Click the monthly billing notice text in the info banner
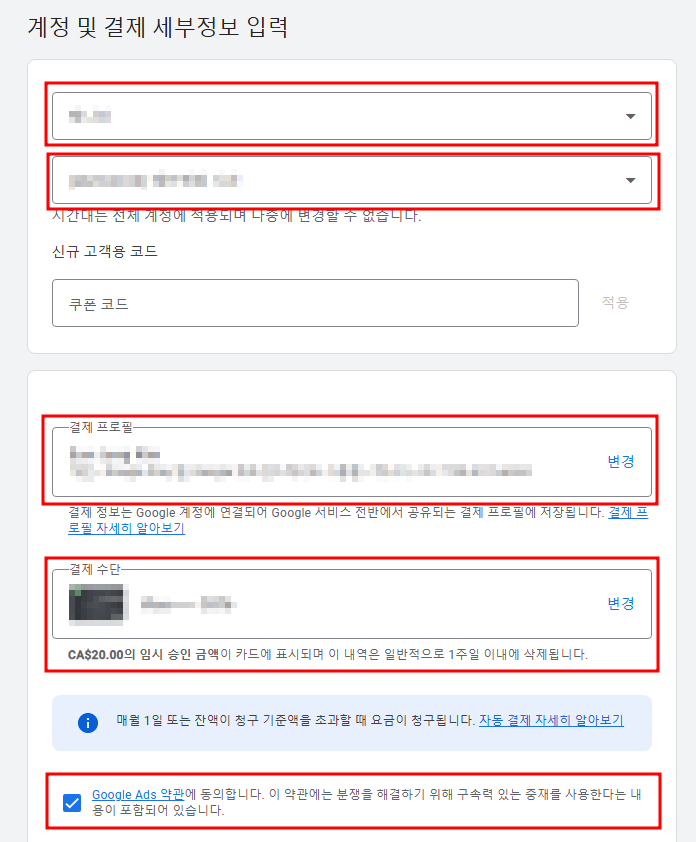The image size is (696, 842). click(x=296, y=720)
